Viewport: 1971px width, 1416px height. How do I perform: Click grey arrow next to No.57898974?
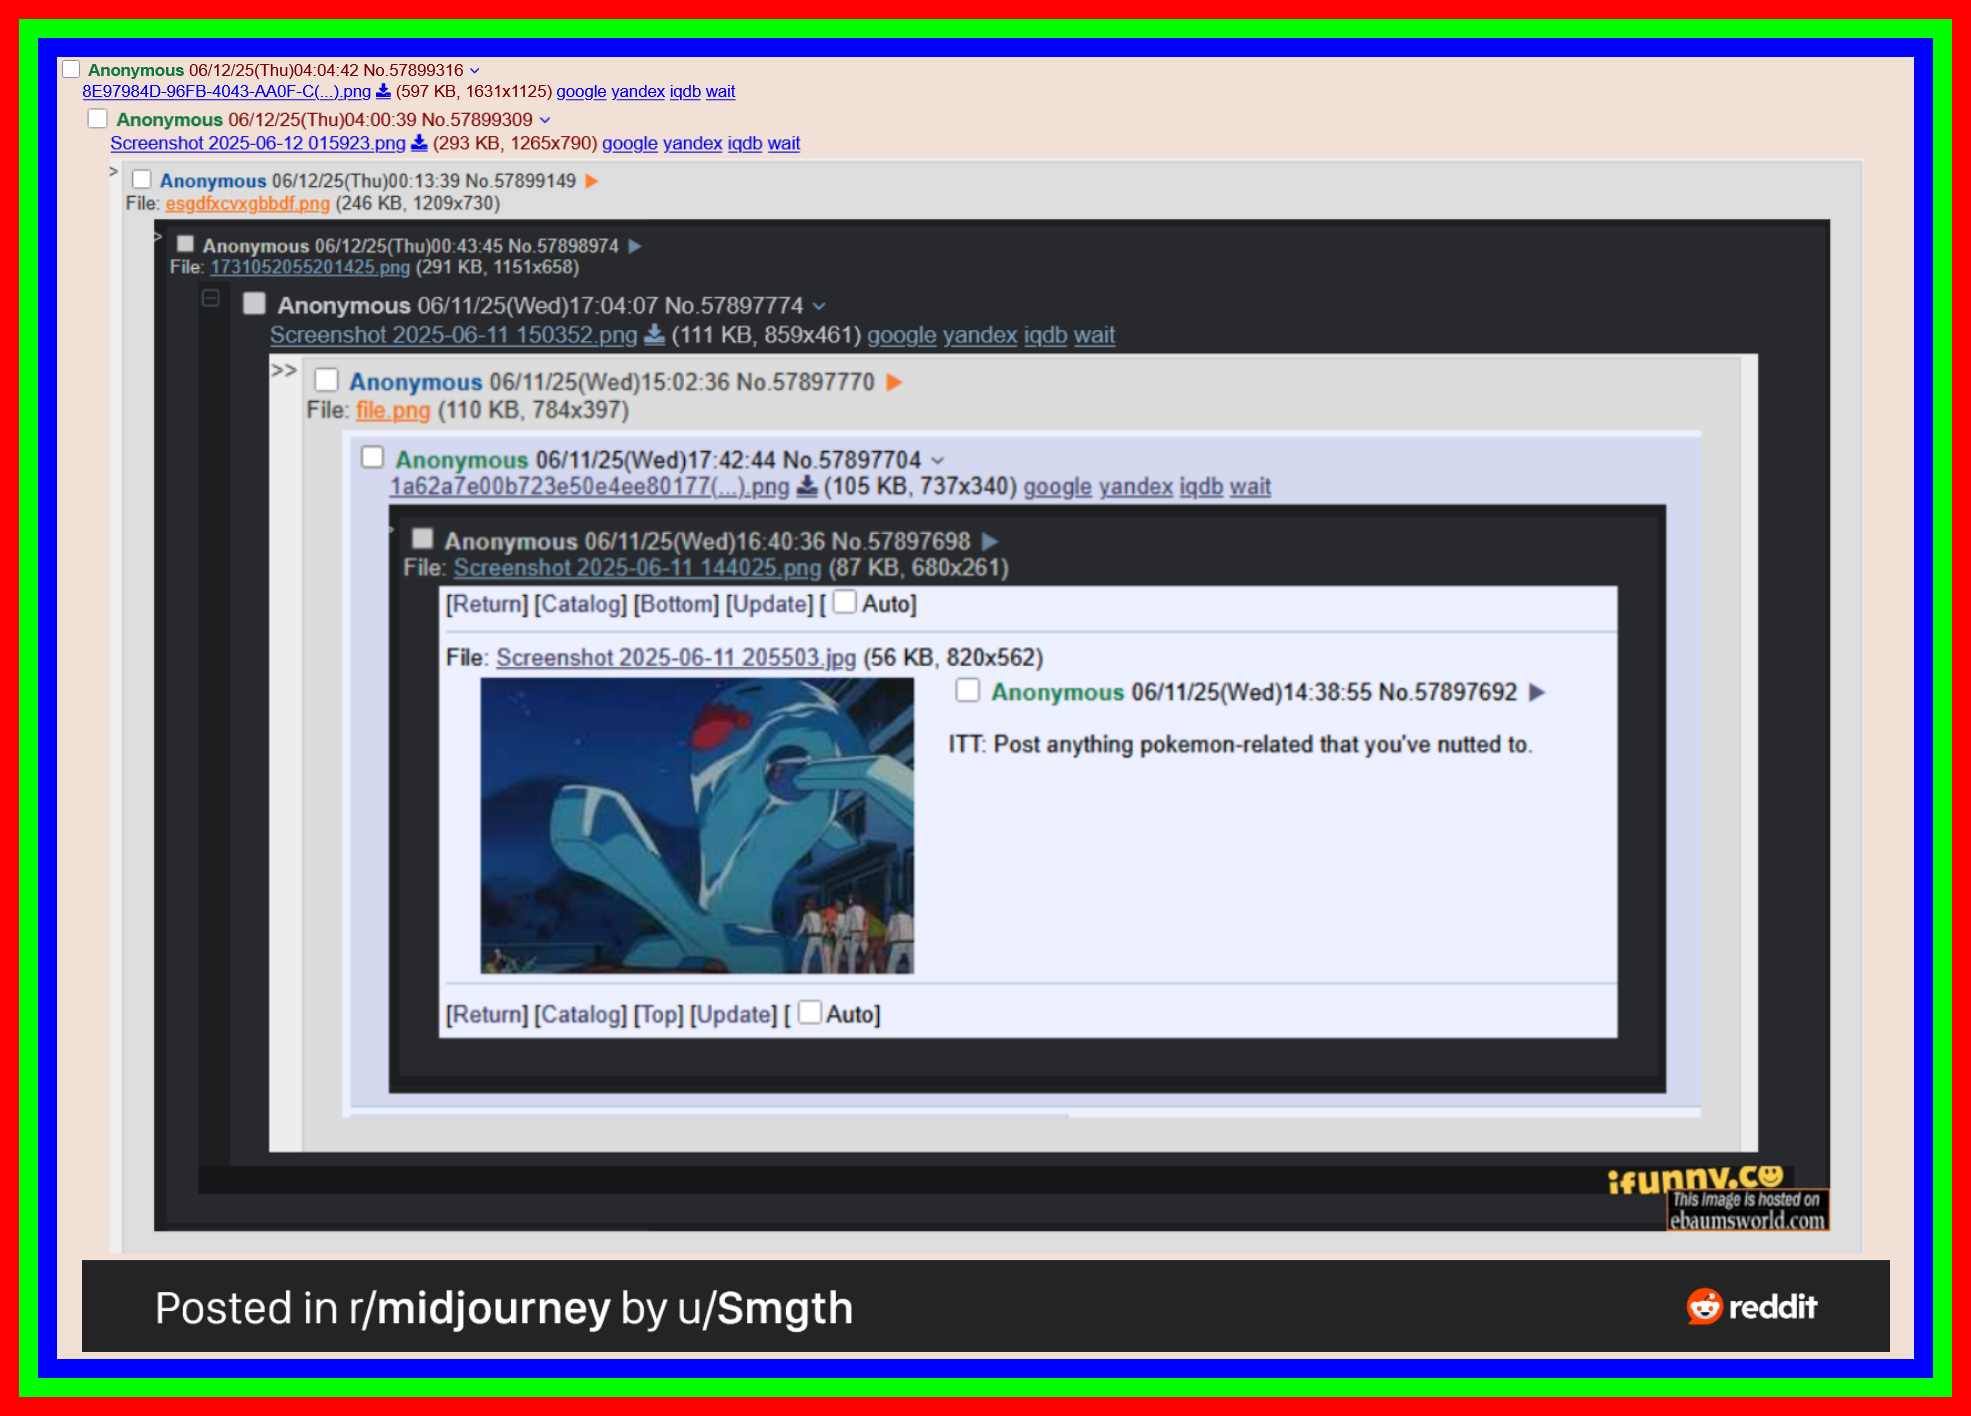tap(635, 246)
